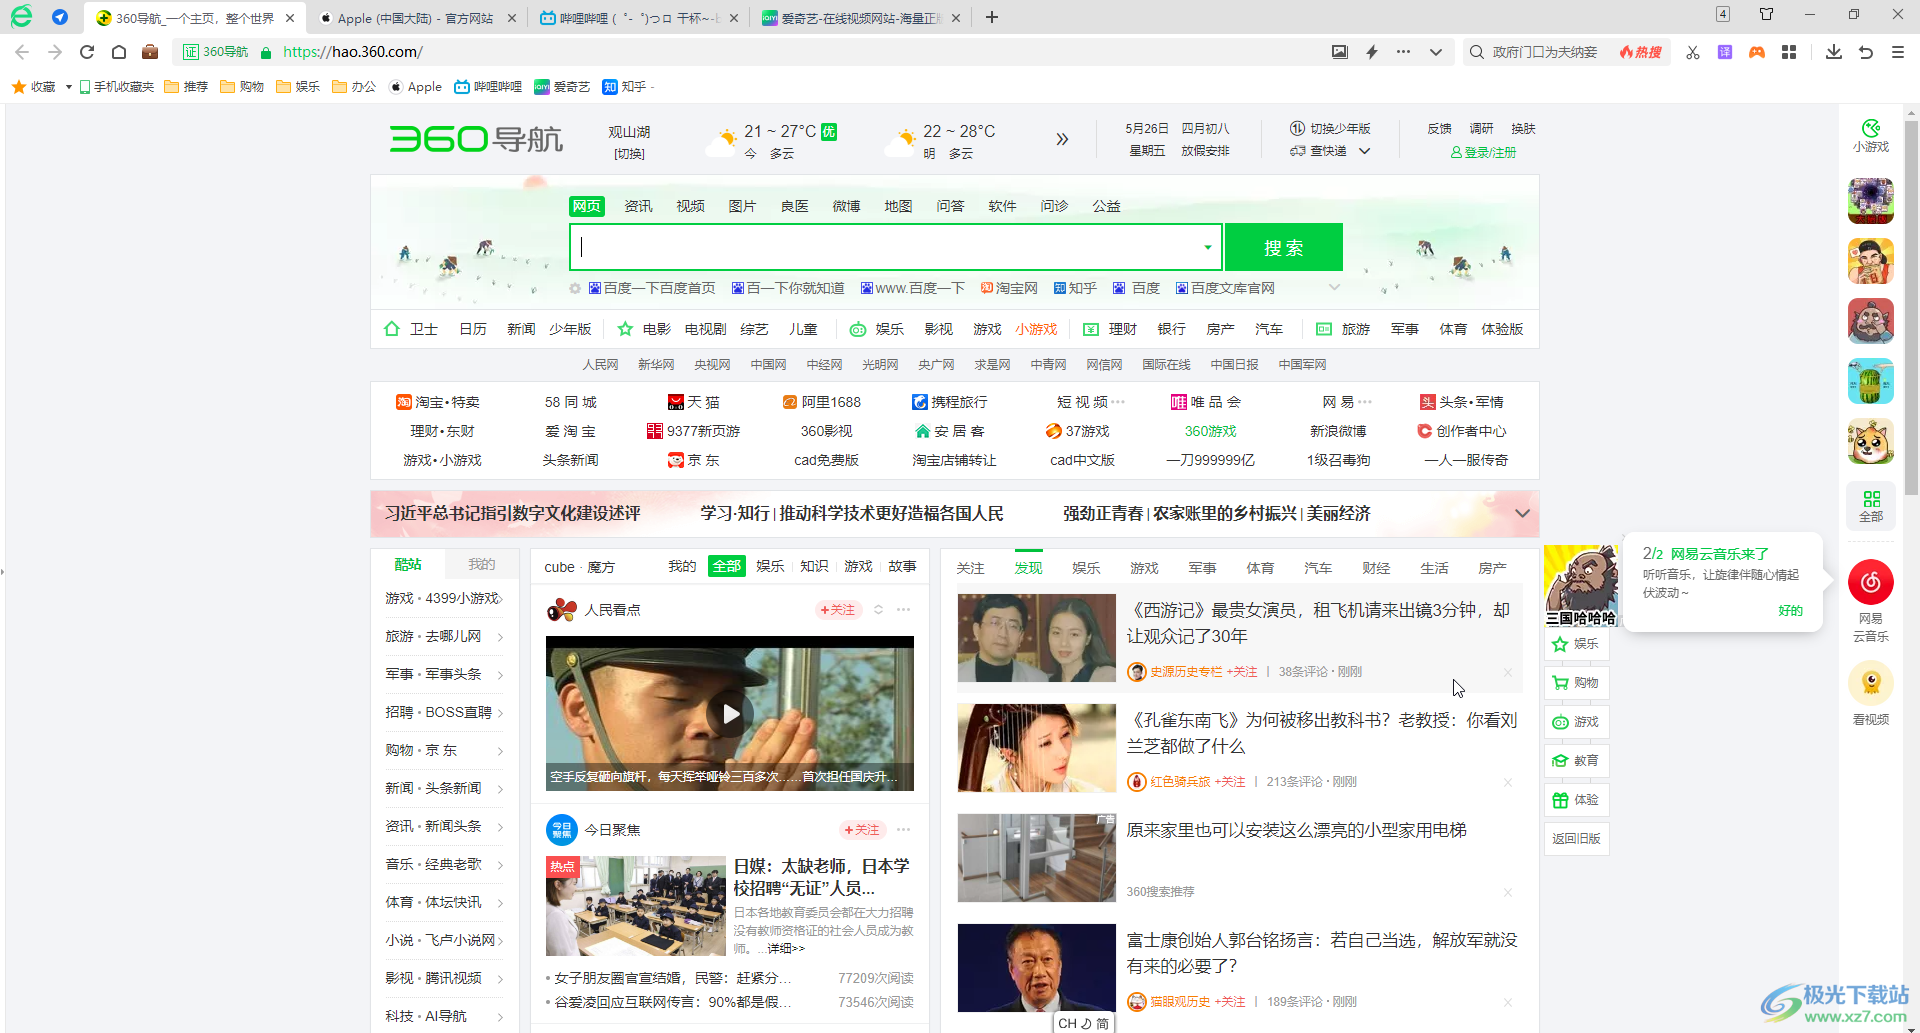The image size is (1920, 1033).
Task: Click the lightning speed mode icon
Action: tap(1372, 52)
